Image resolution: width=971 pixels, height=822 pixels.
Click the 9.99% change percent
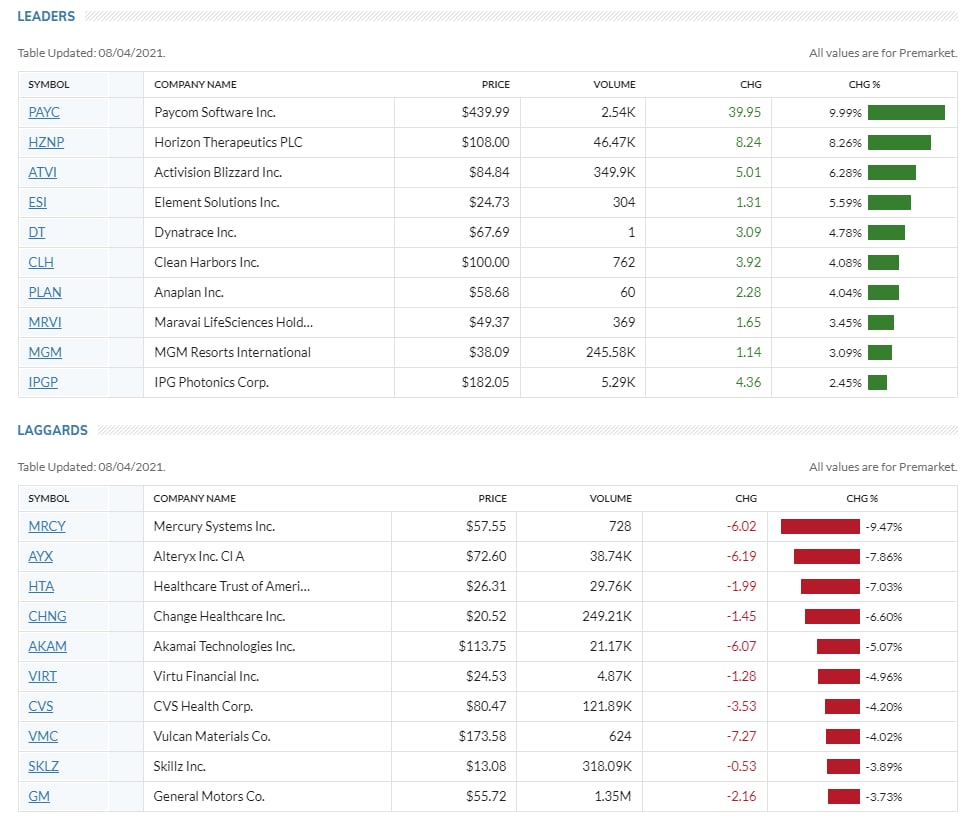pyautogui.click(x=845, y=113)
